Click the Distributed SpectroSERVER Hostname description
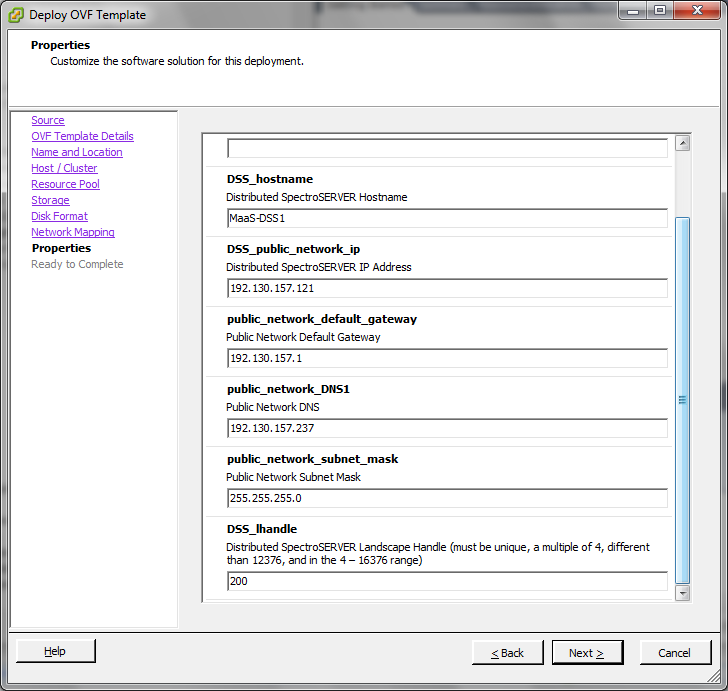 tap(317, 197)
